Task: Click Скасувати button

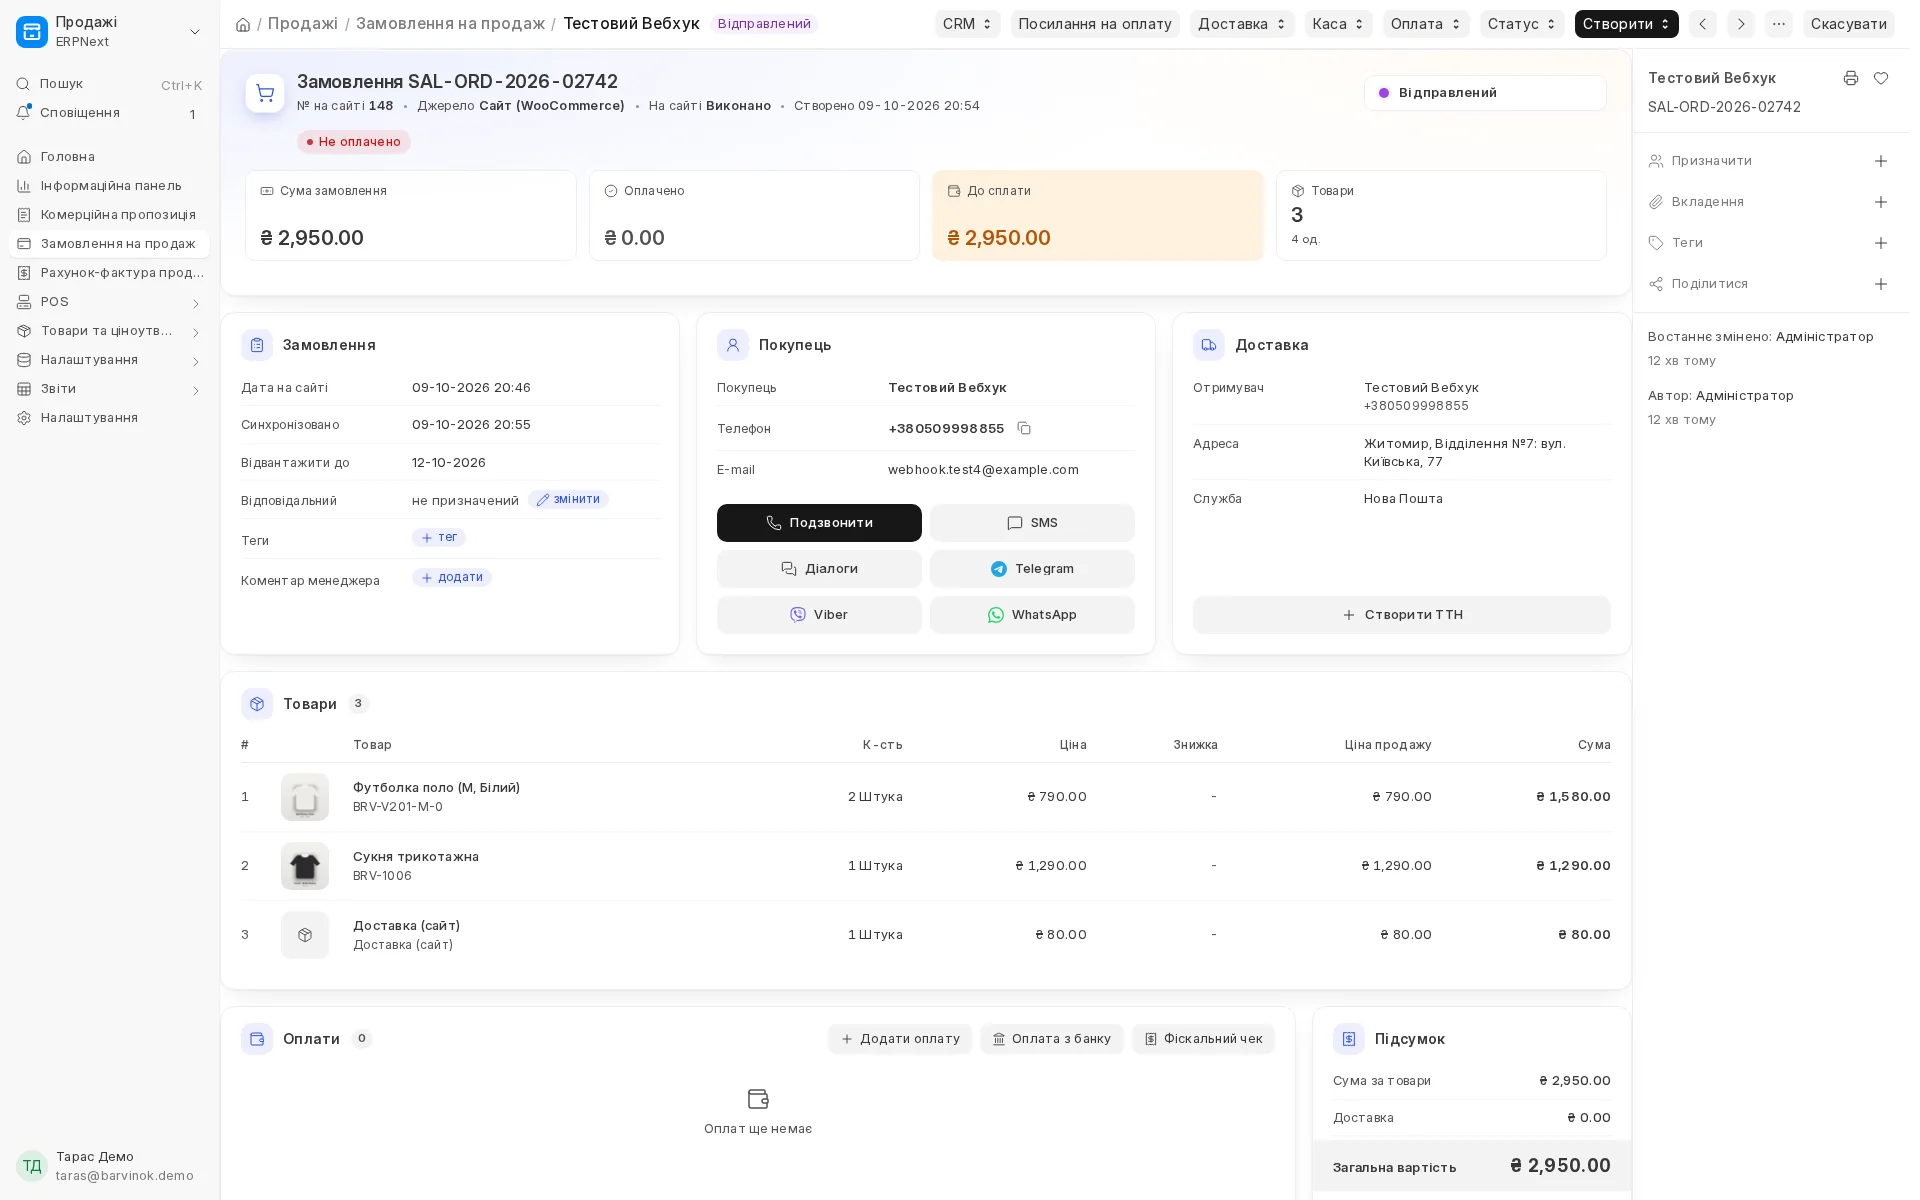Action: point(1848,24)
